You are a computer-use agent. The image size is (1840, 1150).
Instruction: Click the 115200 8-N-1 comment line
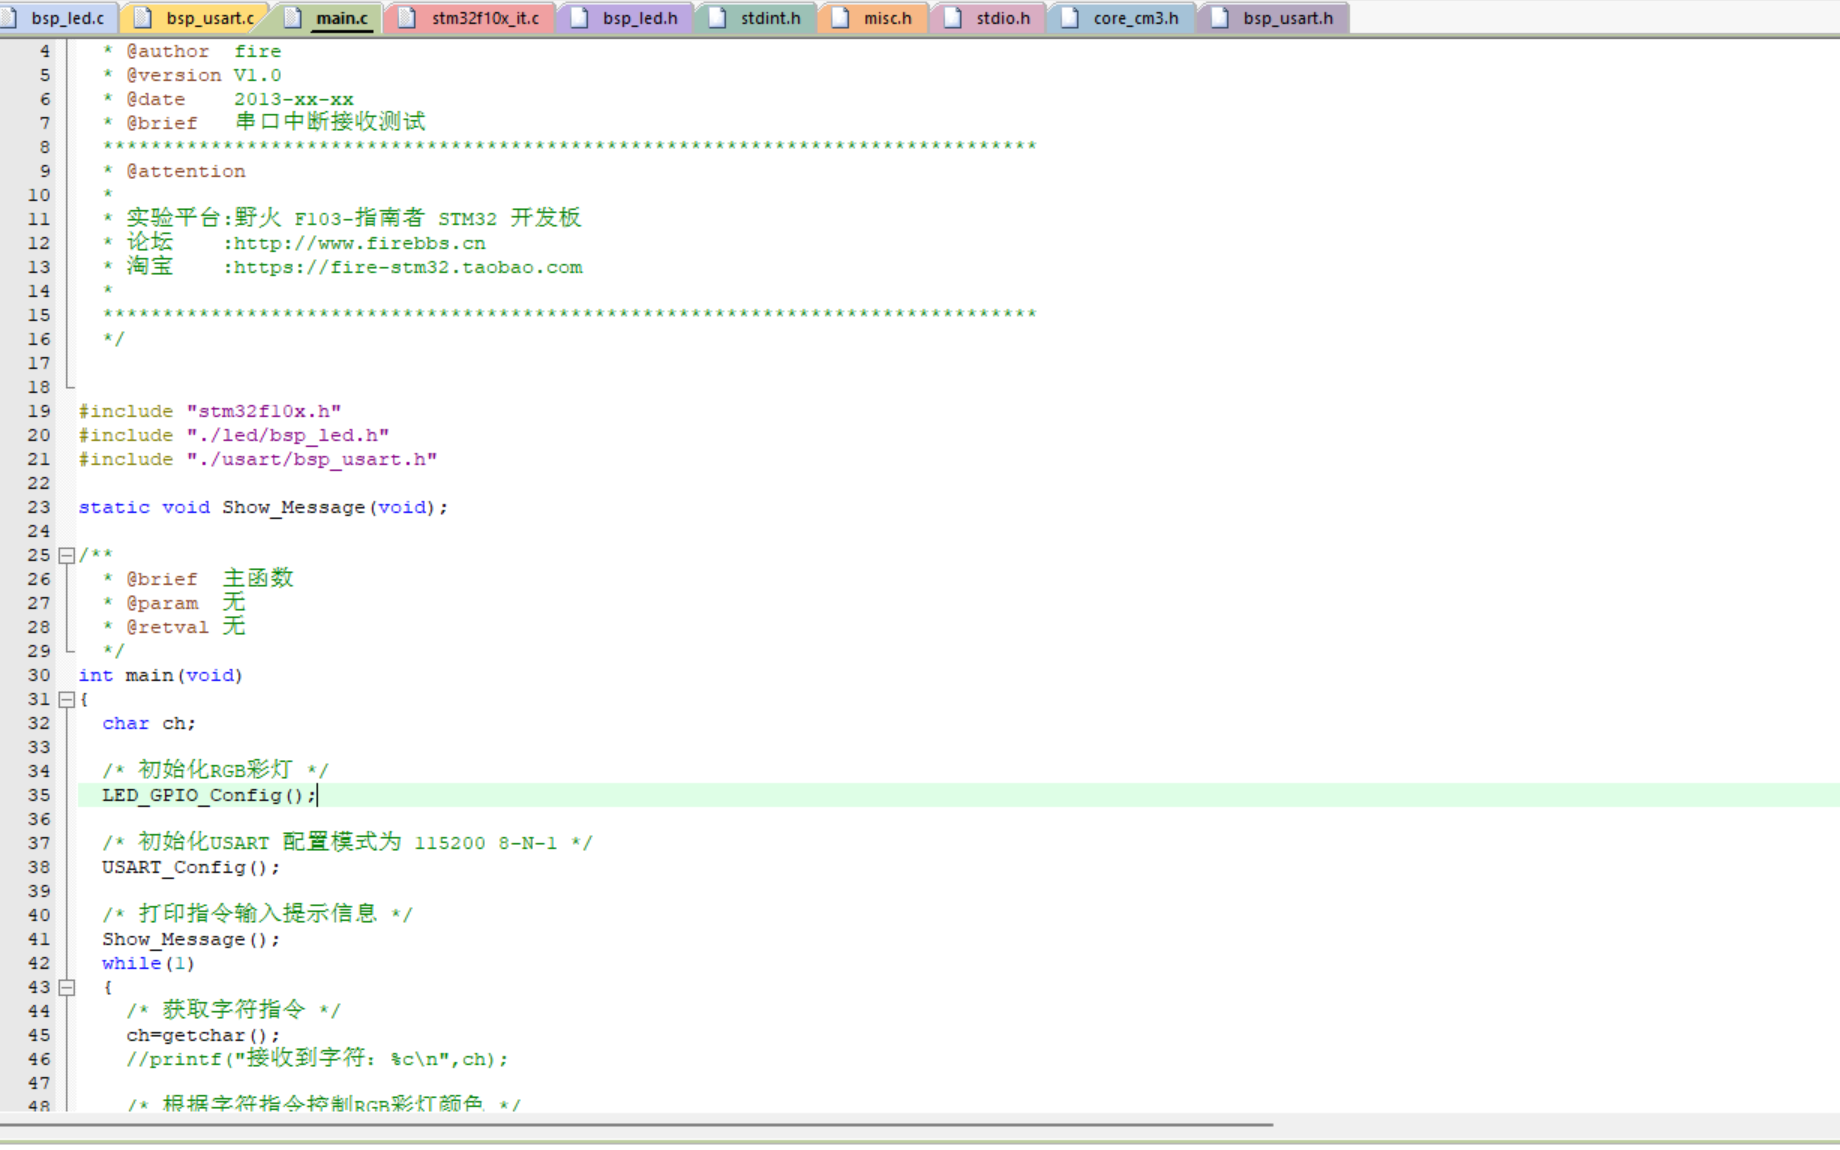click(x=347, y=842)
